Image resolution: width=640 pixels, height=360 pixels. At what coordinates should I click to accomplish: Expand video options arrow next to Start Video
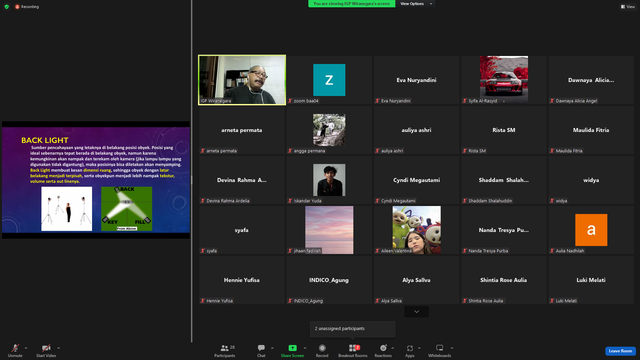click(x=58, y=348)
